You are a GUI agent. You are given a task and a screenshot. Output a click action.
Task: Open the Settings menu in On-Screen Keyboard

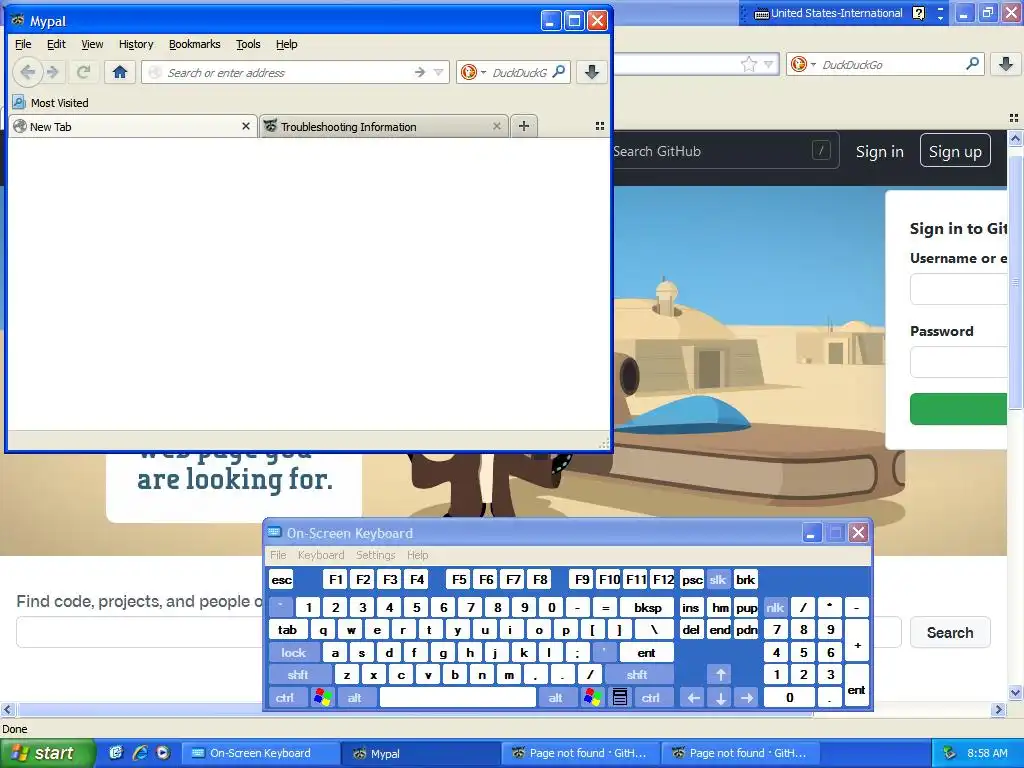pyautogui.click(x=376, y=554)
